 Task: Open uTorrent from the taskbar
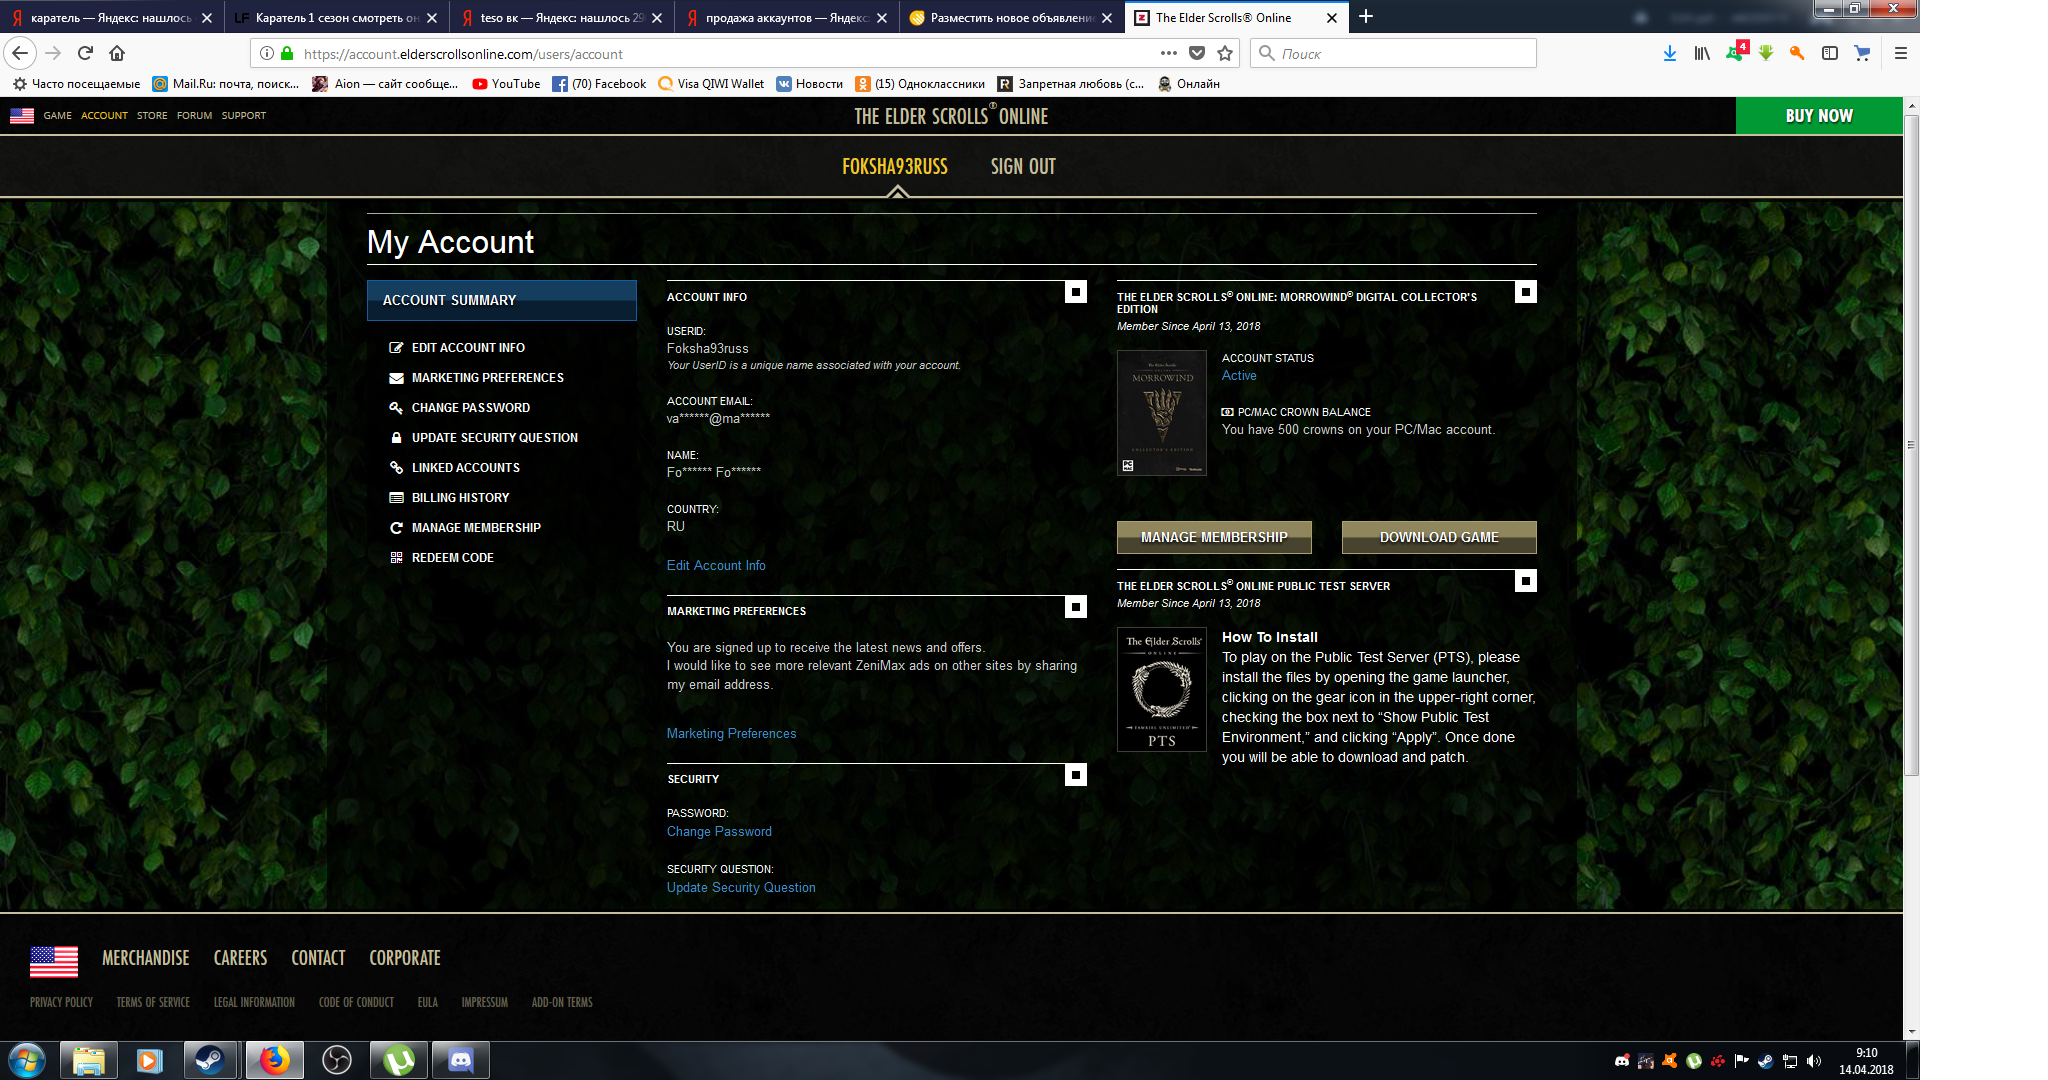click(x=398, y=1060)
